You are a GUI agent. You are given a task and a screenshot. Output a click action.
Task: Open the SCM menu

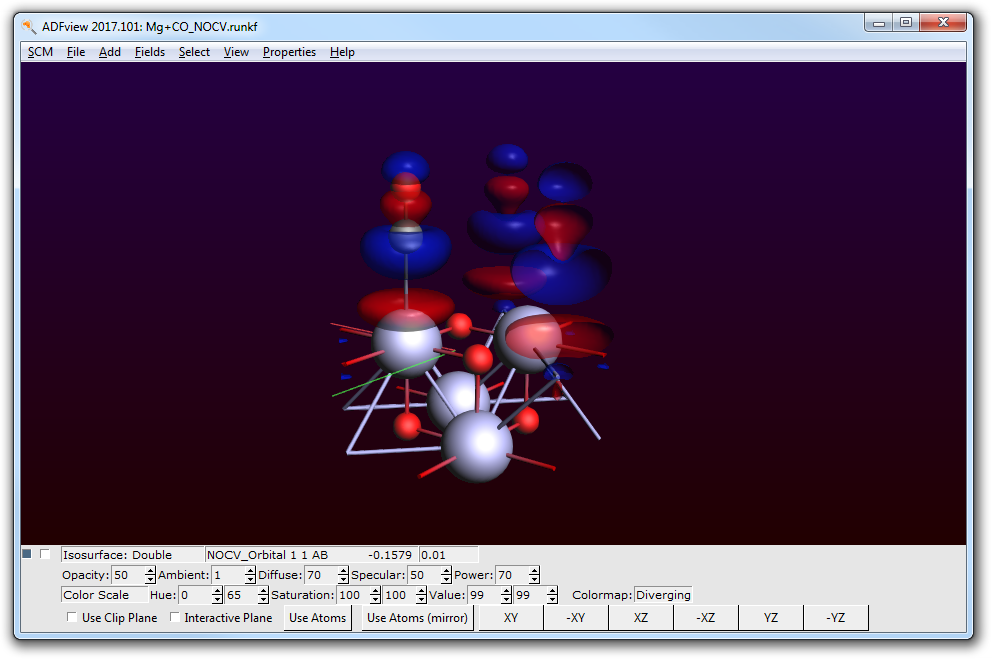pos(40,52)
